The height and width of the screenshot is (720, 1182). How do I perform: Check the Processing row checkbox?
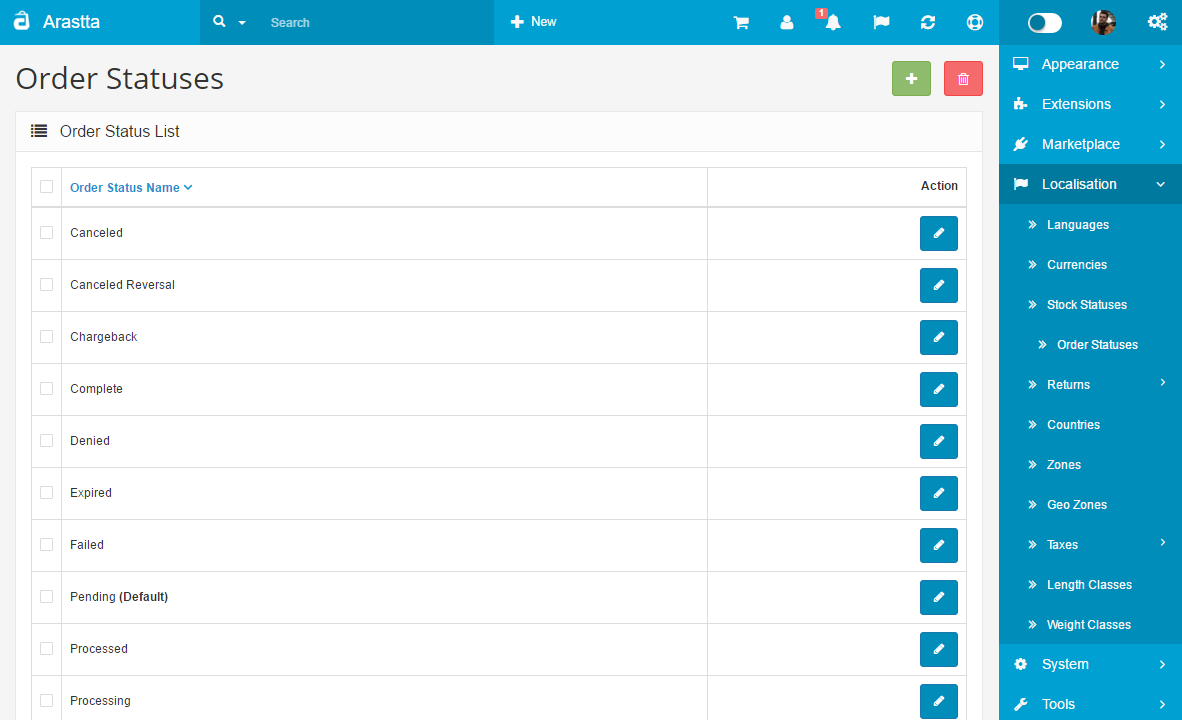tap(47, 701)
